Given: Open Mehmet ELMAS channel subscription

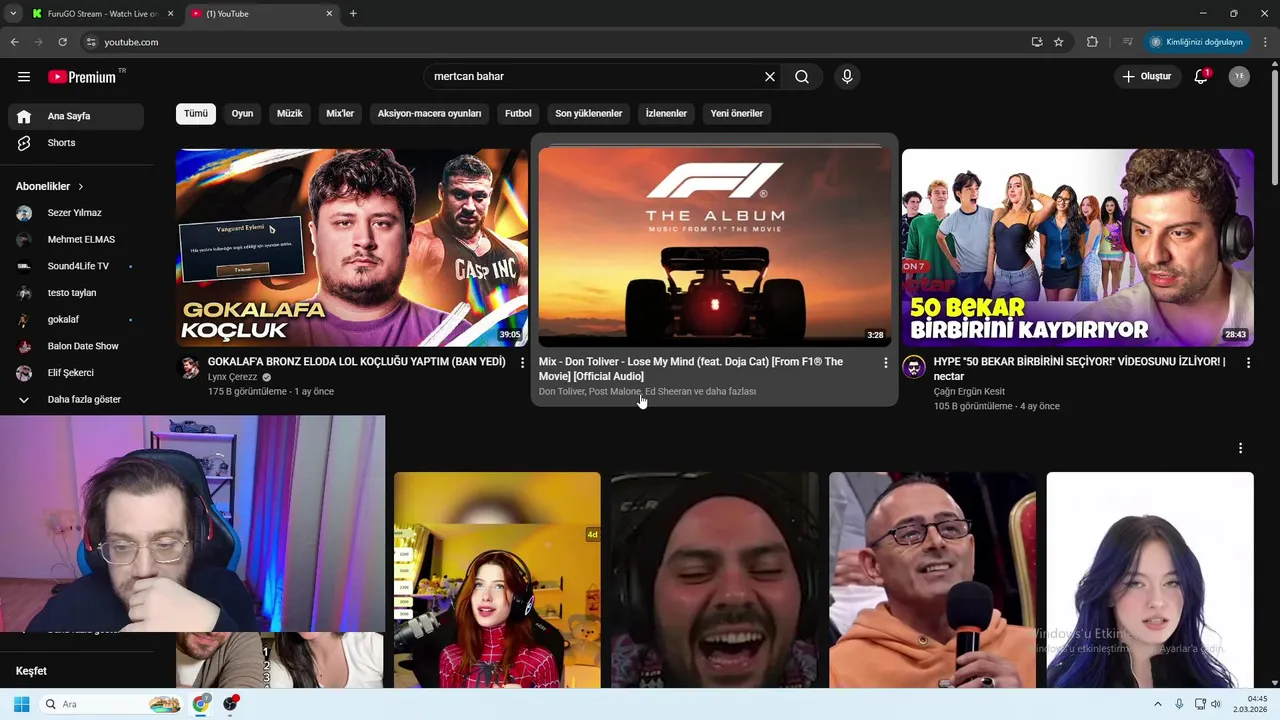Looking at the screenshot, I should pos(76,240).
